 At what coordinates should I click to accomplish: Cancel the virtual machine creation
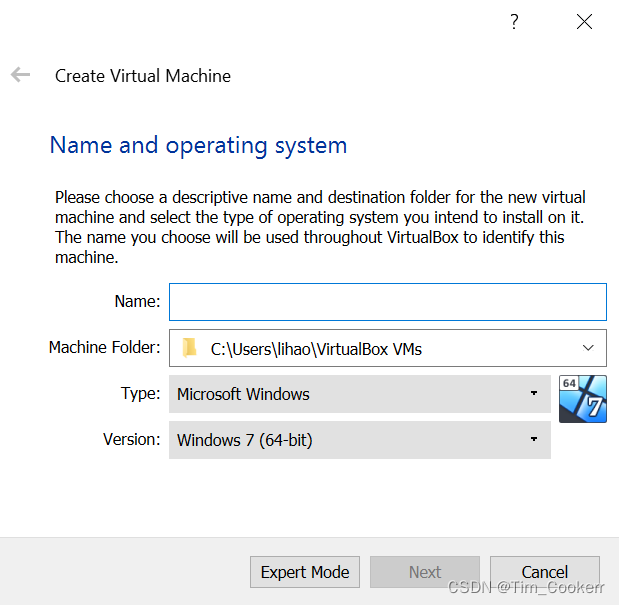tap(544, 572)
